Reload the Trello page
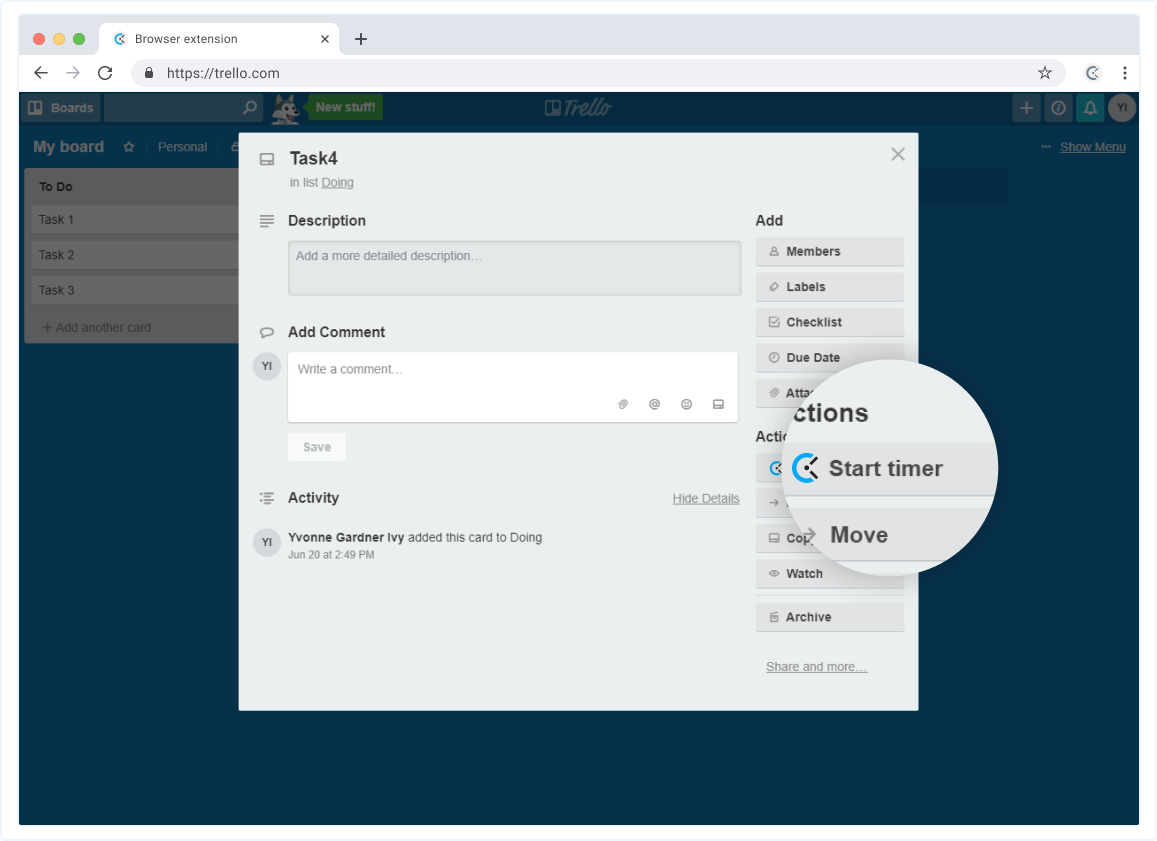 click(105, 73)
